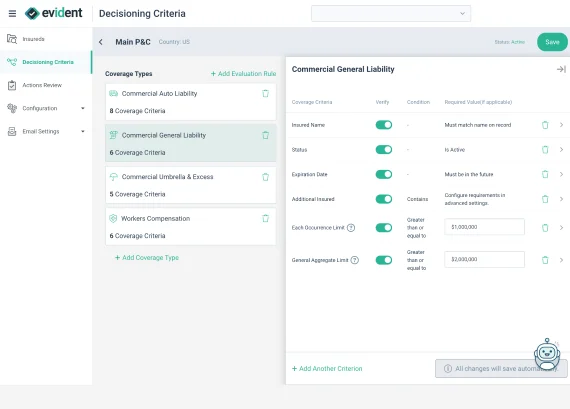Delete the Status criterion

(x=545, y=150)
